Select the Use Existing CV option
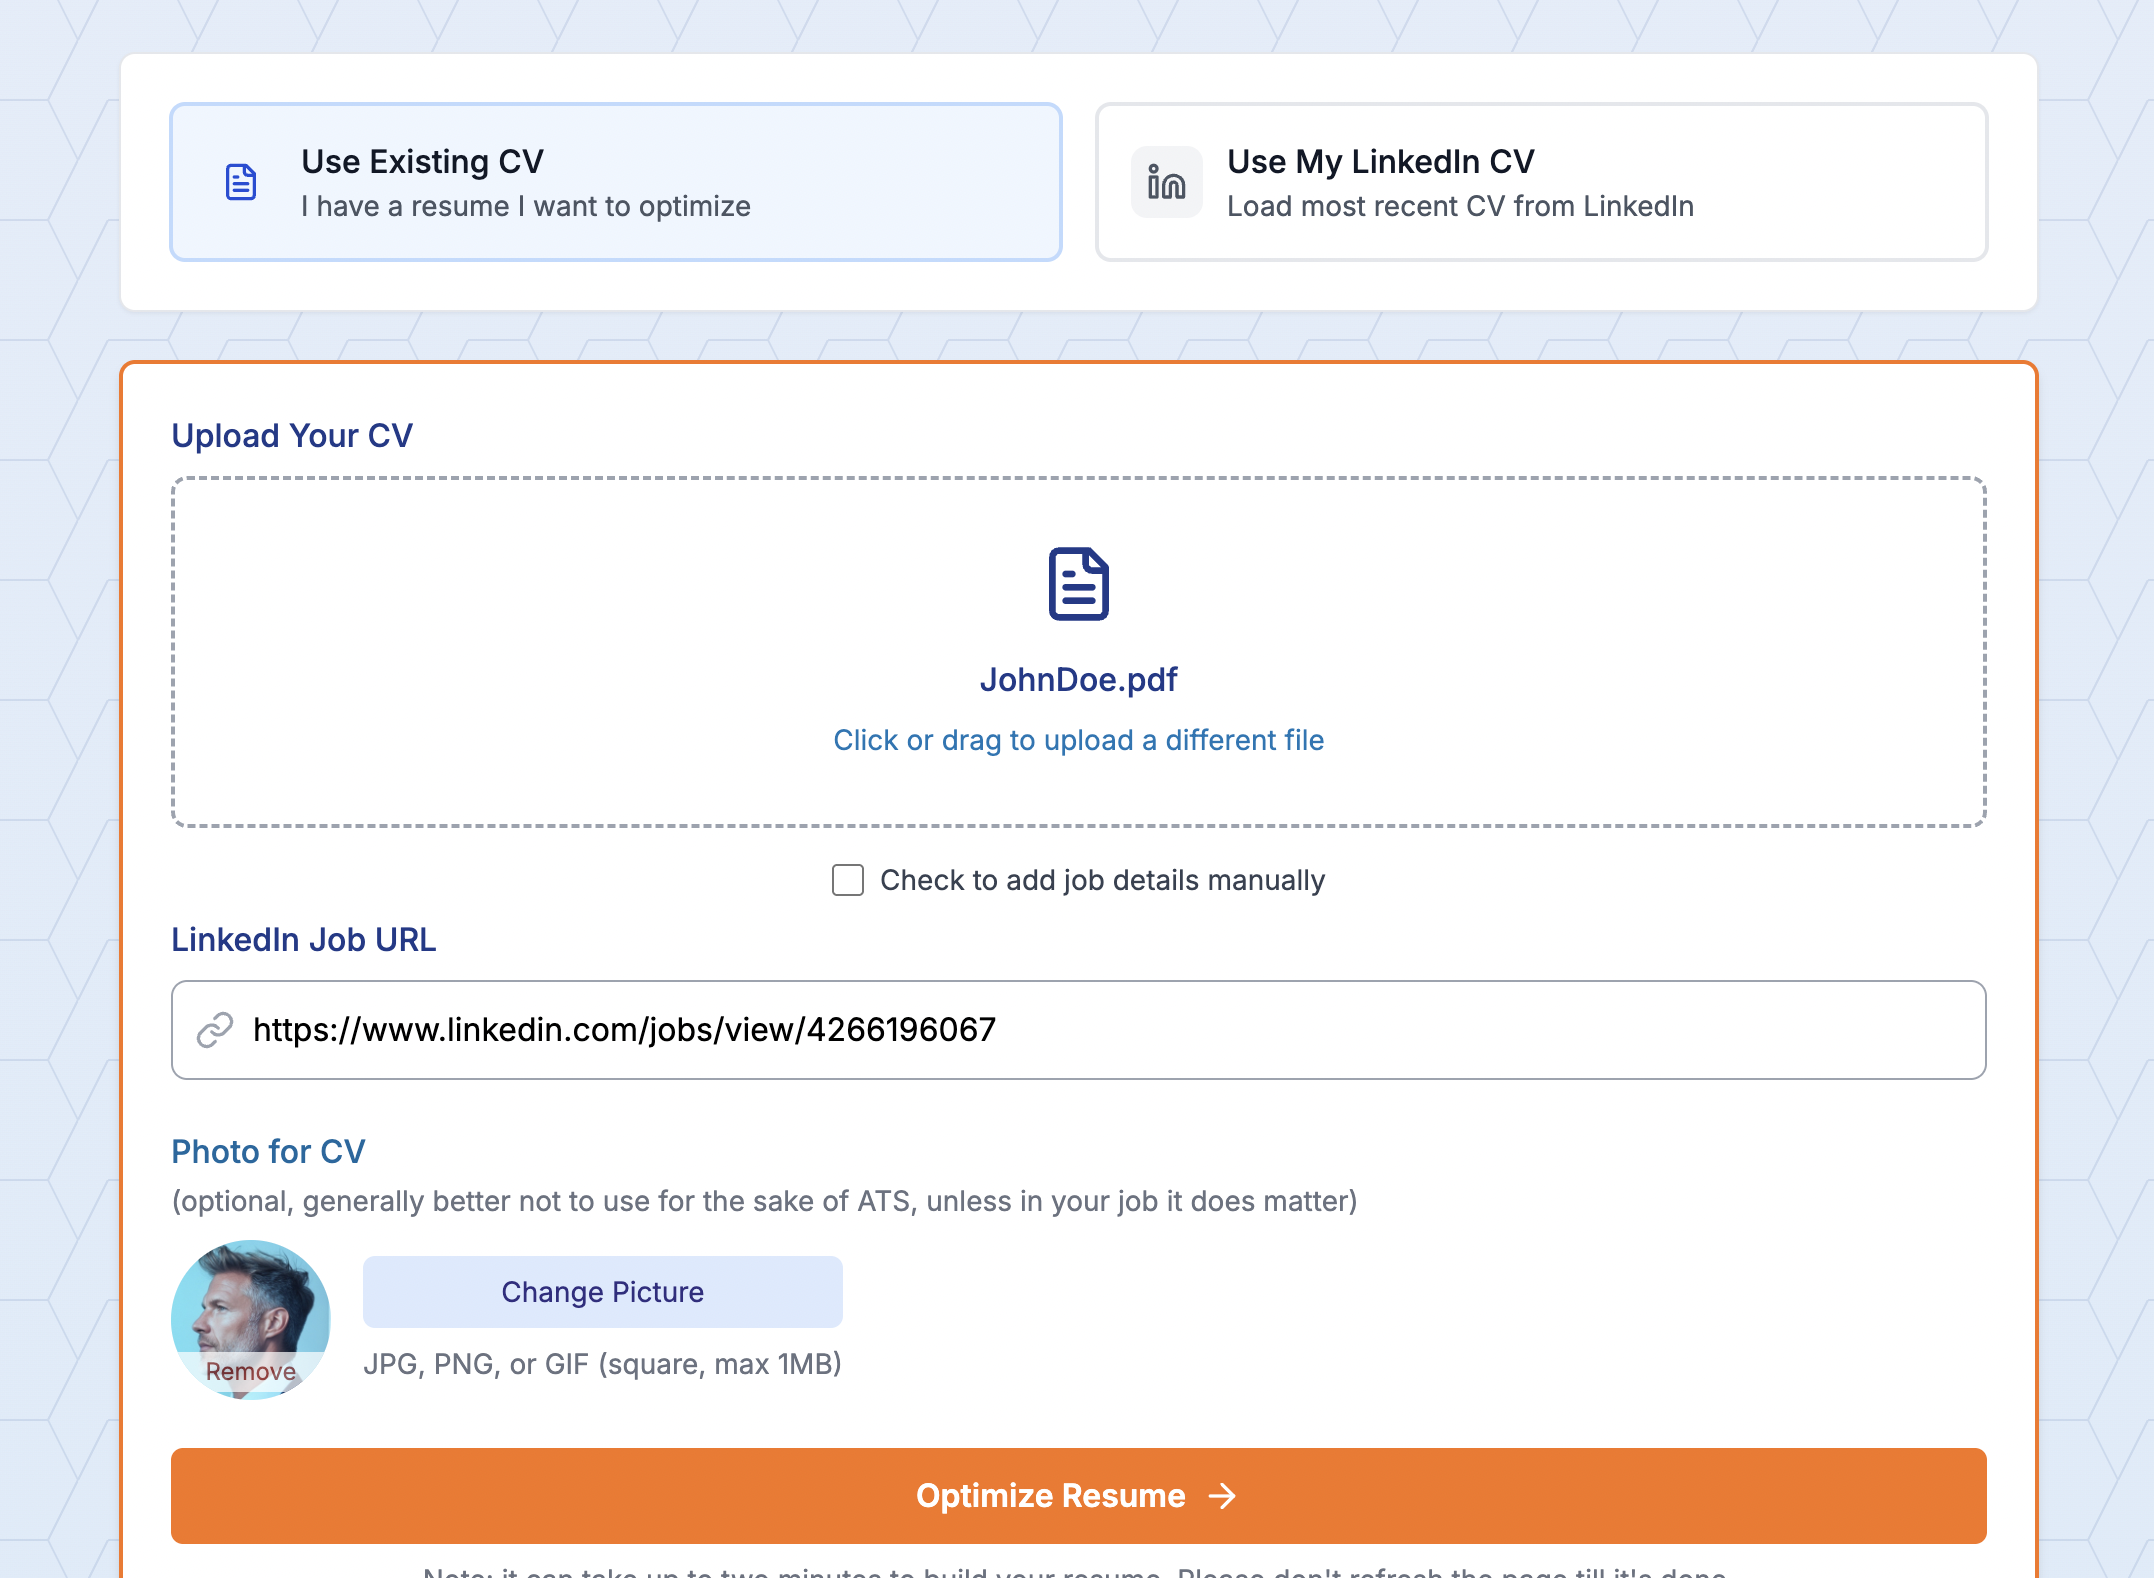 pos(616,182)
